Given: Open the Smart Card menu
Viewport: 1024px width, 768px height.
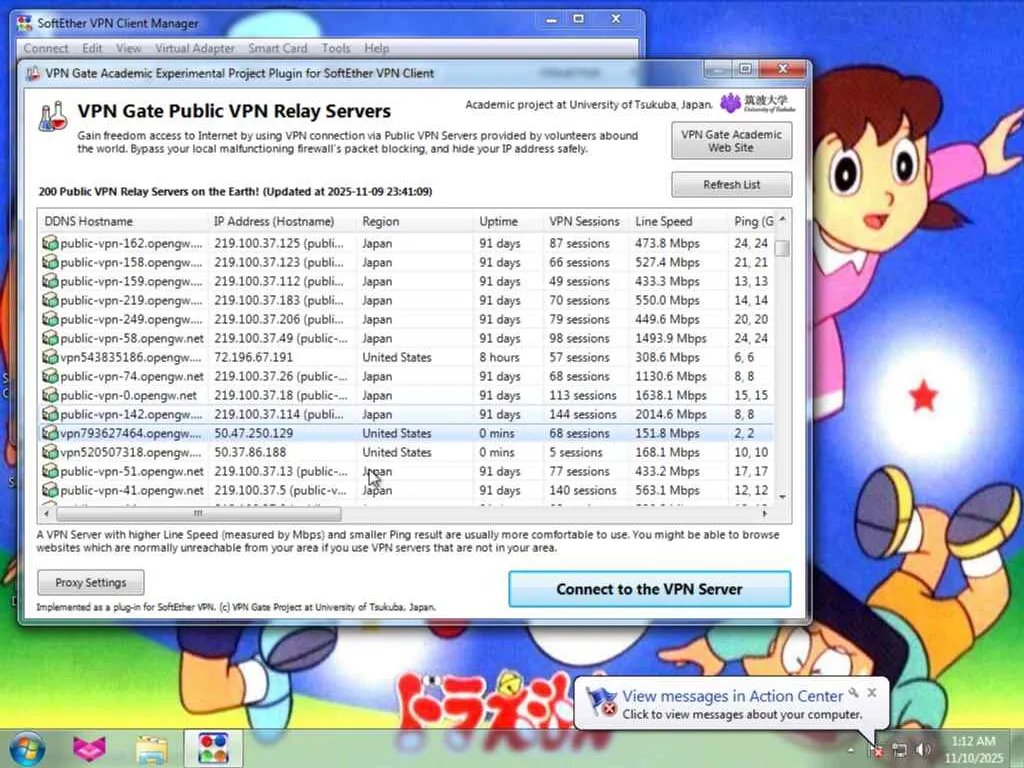Looking at the screenshot, I should [278, 48].
